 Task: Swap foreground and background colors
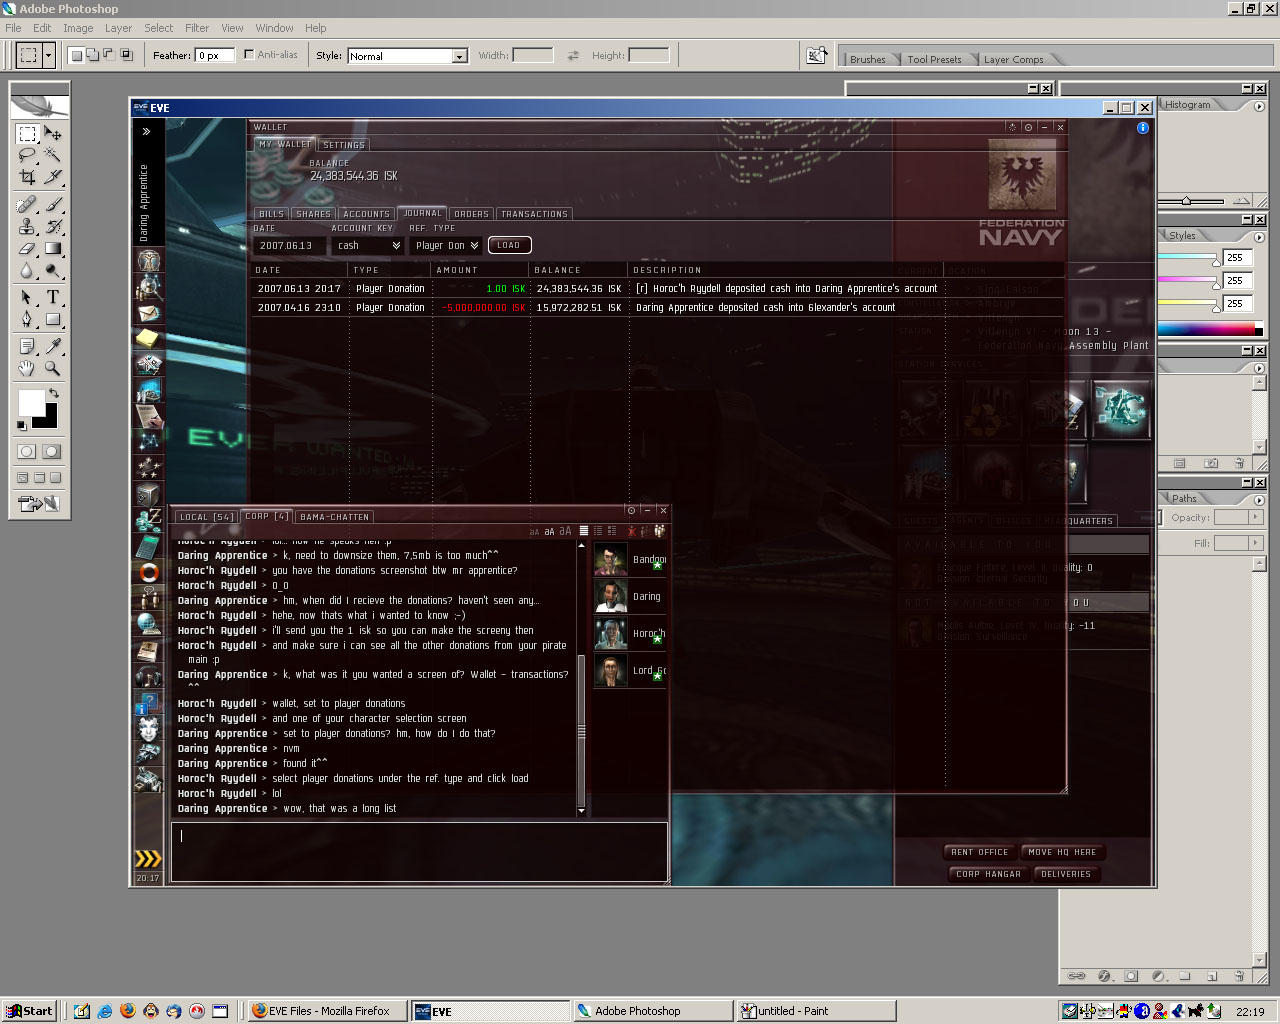(x=54, y=393)
